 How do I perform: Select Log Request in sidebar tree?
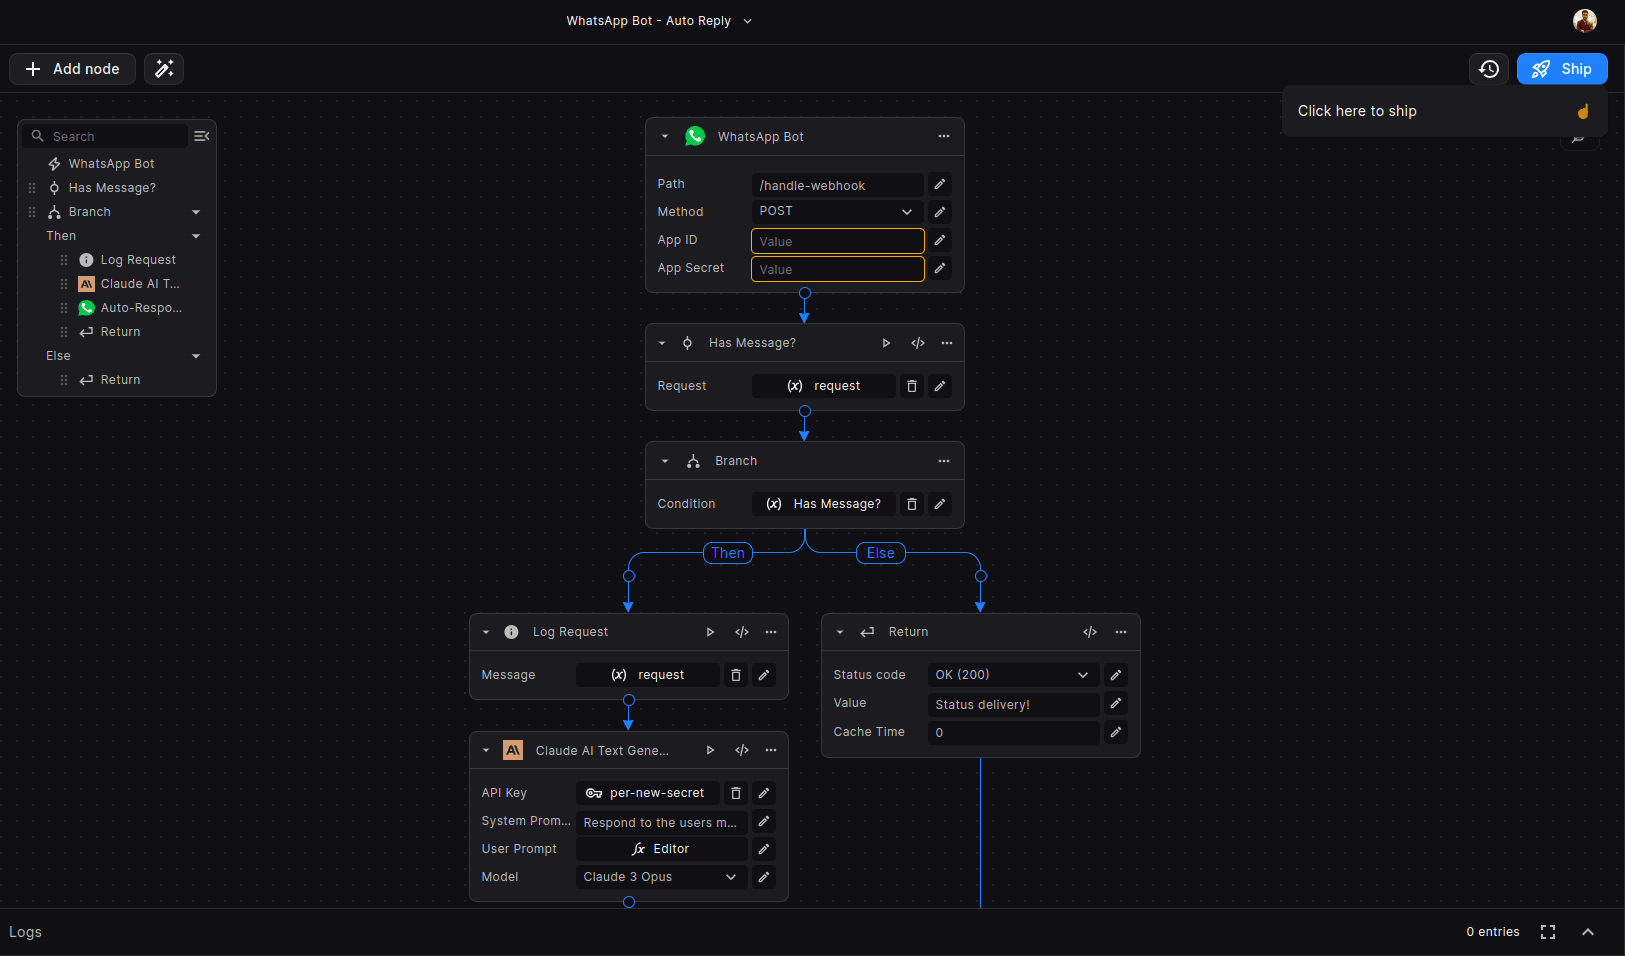[x=138, y=260]
